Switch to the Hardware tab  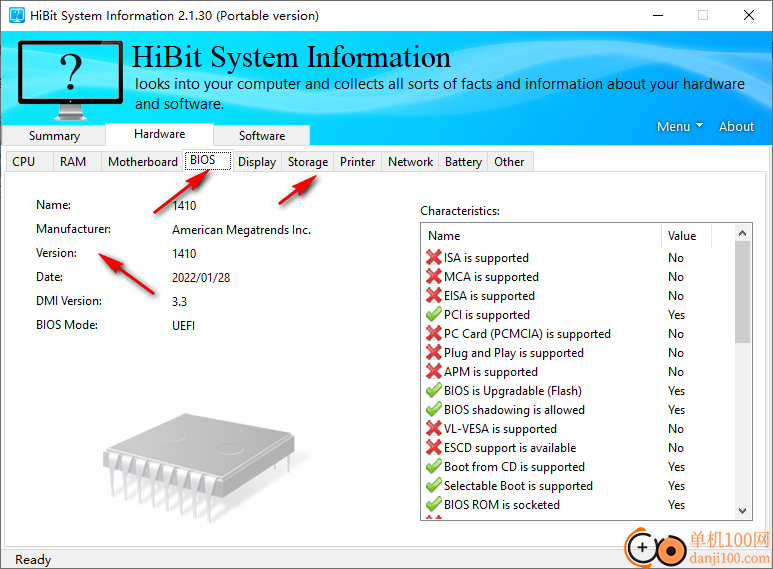(160, 134)
